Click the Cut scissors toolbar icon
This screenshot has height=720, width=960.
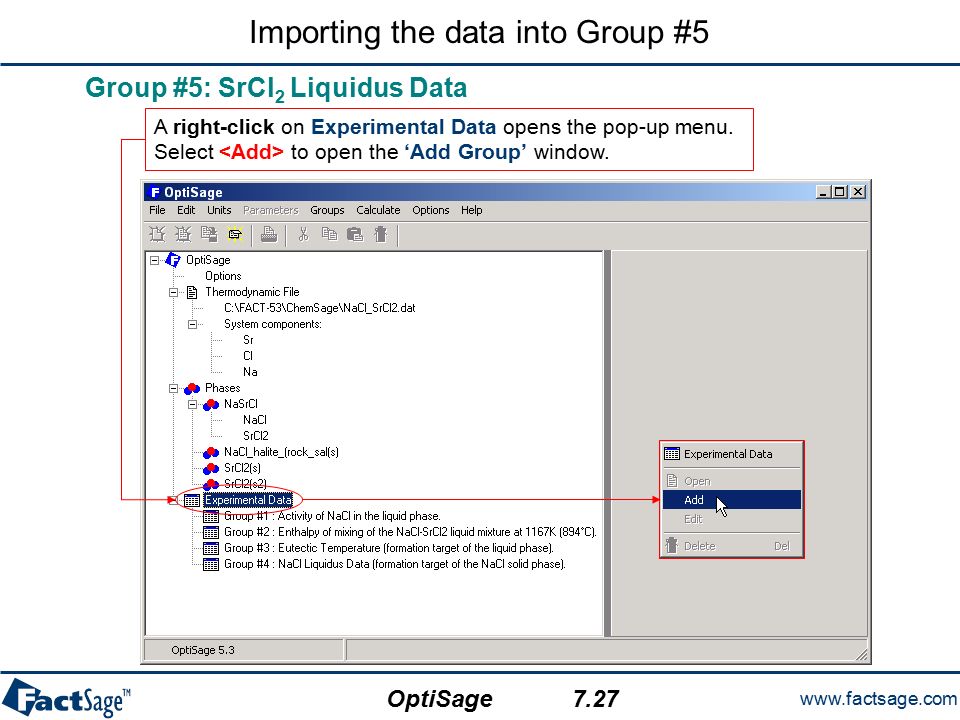303,234
